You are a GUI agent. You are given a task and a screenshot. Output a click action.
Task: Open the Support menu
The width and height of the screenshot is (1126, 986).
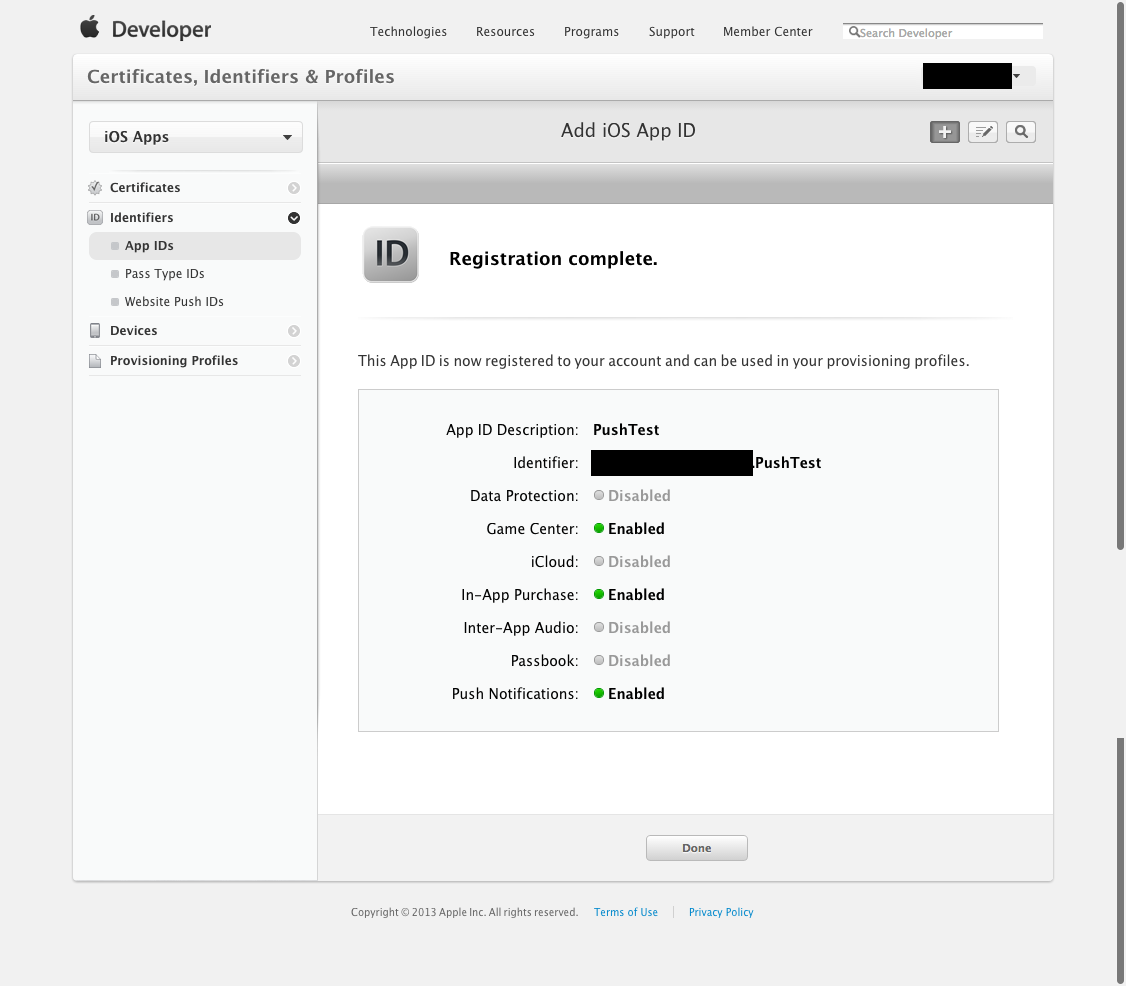671,32
